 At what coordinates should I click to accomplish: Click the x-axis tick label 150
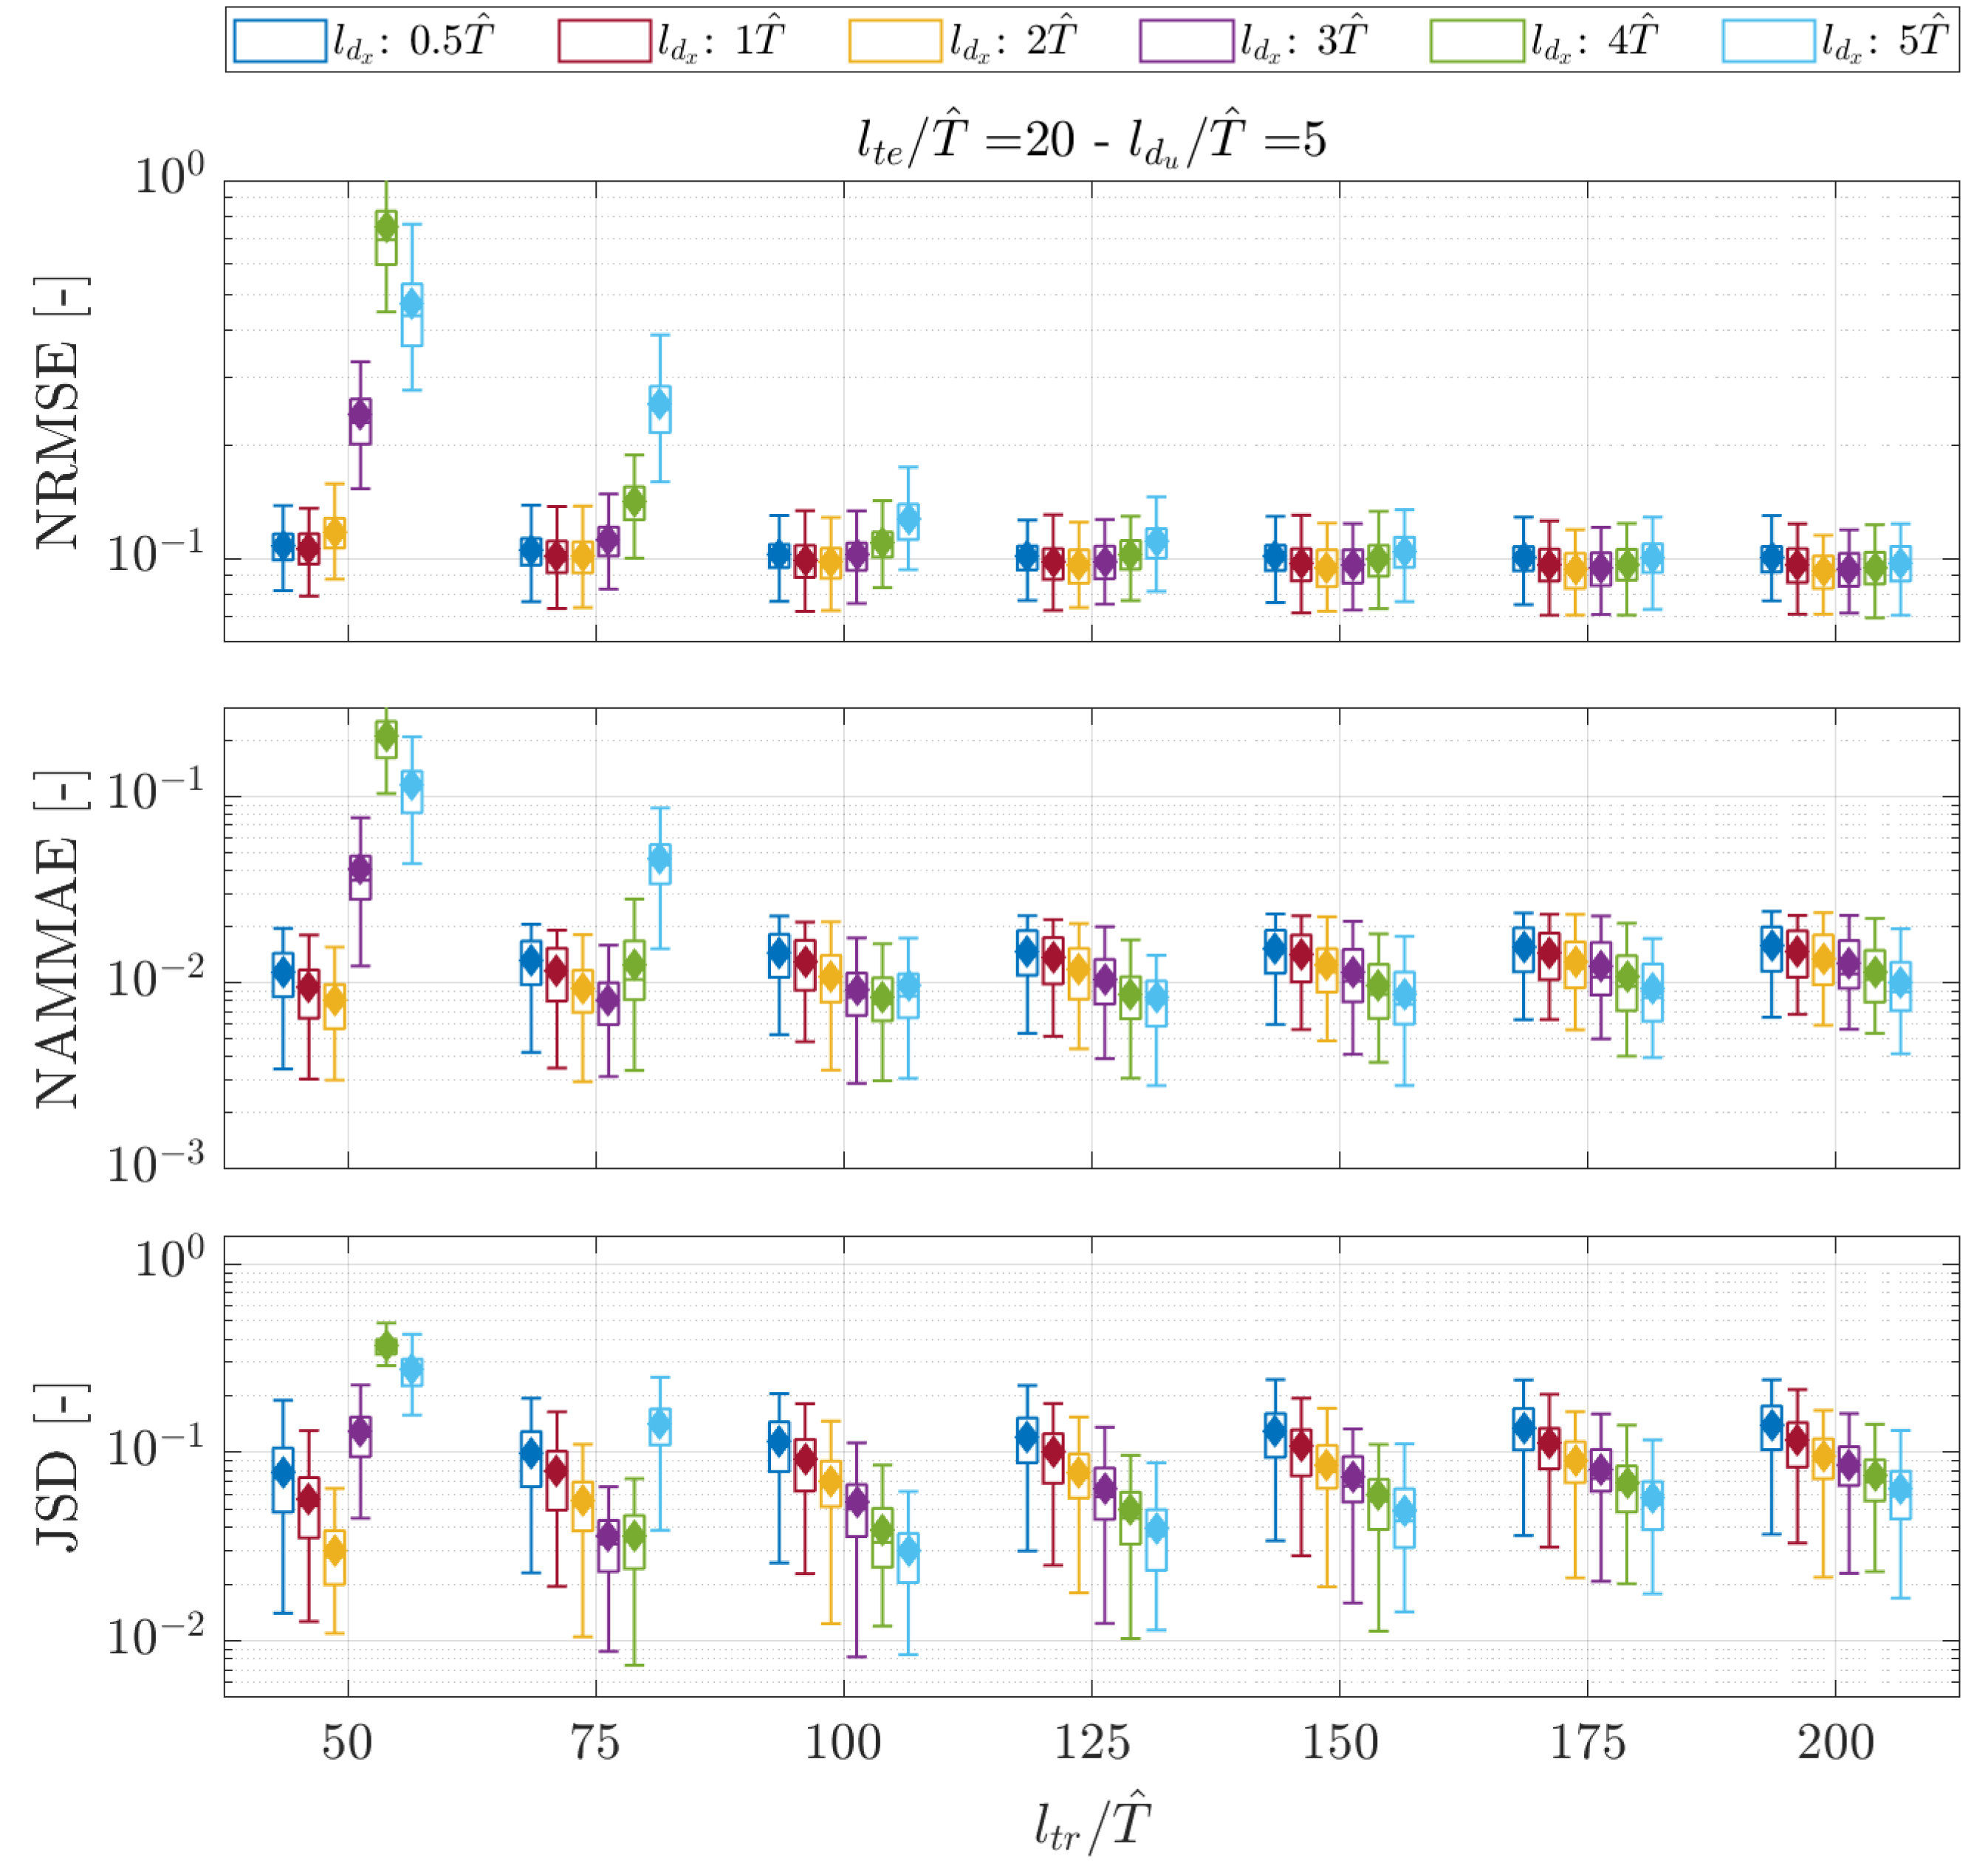(x=1339, y=1743)
